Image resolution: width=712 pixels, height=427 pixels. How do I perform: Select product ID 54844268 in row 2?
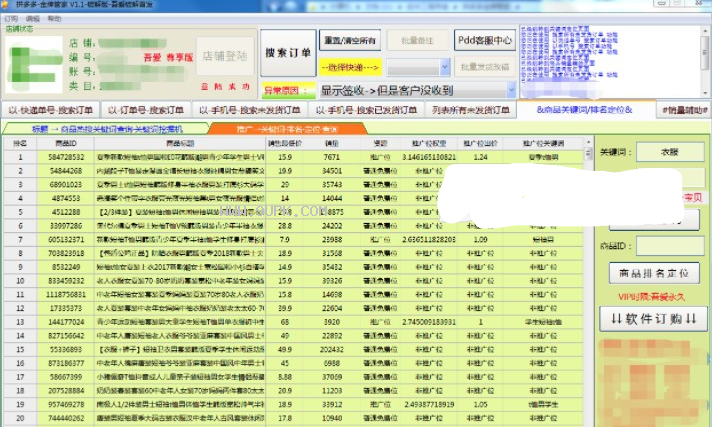[x=66, y=171]
